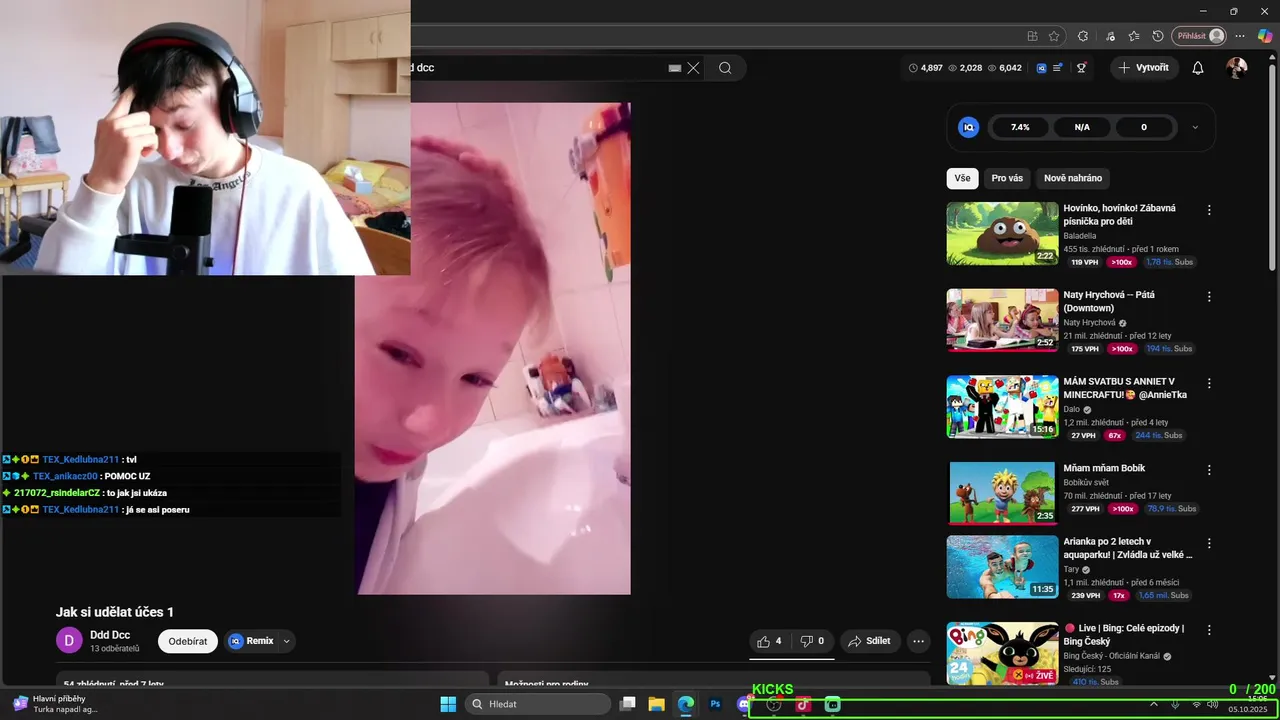This screenshot has width=1280, height=720.
Task: Open the on-screen keyboard icon in search box
Action: [x=675, y=68]
